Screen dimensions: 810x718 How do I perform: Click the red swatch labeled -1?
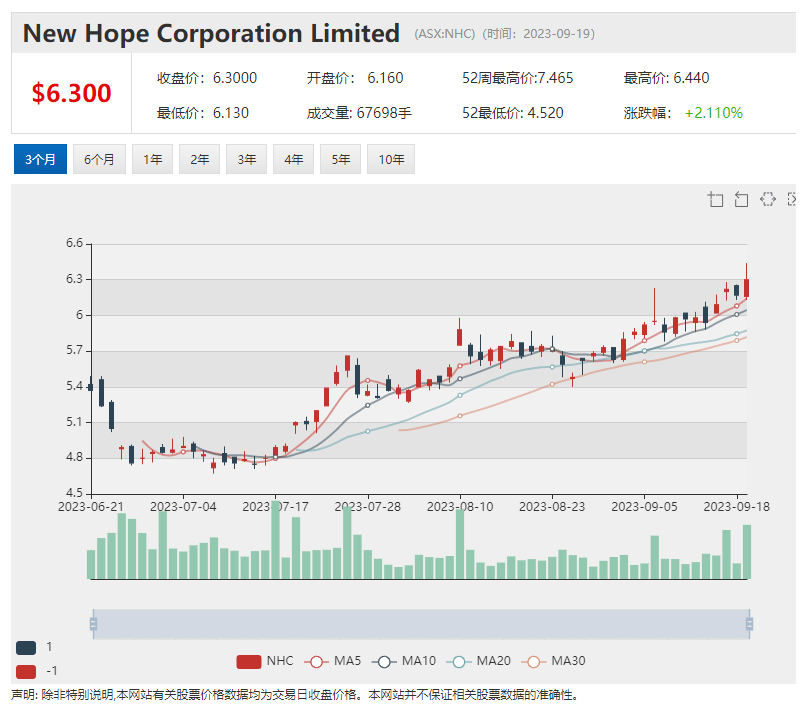[26, 670]
